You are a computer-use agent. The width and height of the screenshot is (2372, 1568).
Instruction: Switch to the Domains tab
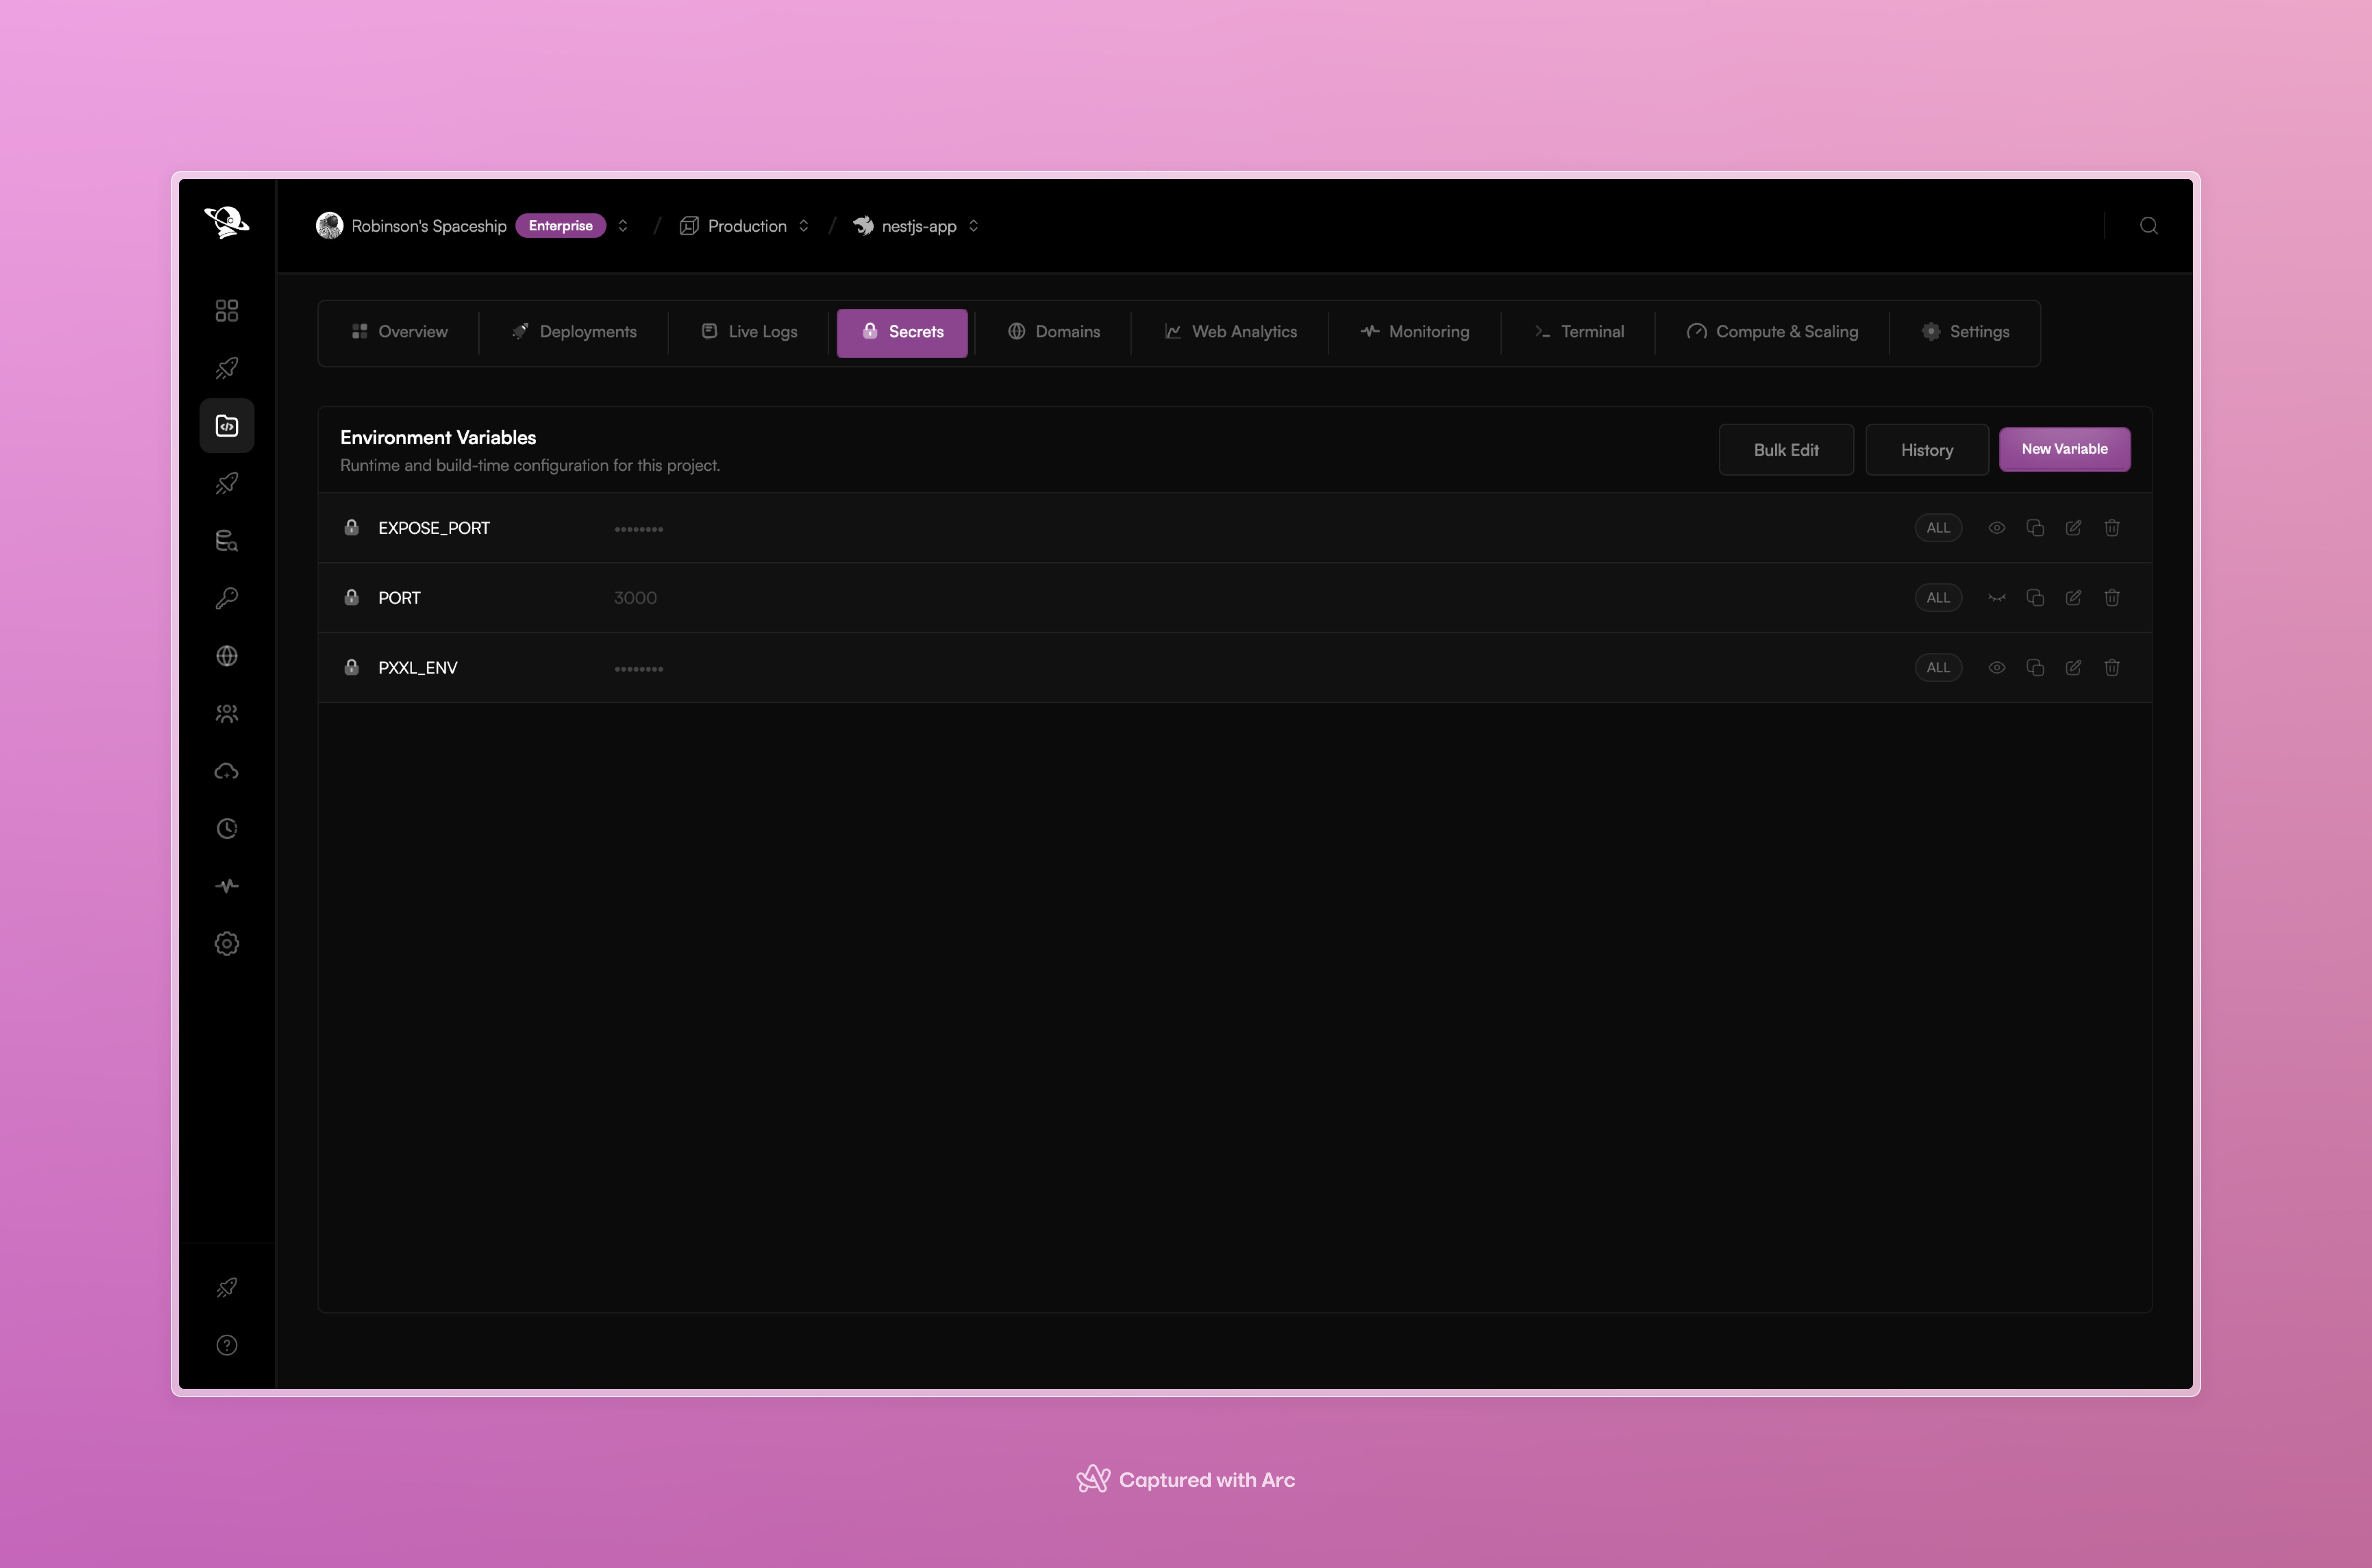[1053, 332]
